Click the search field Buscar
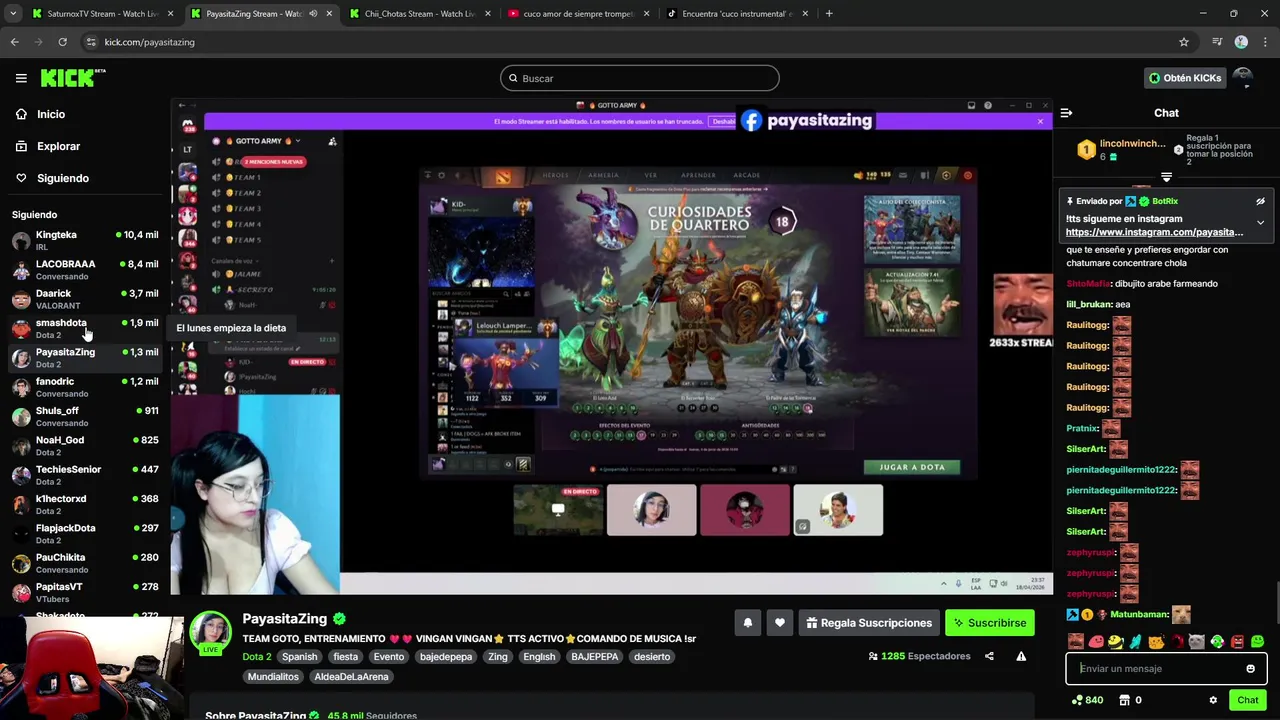 coord(639,78)
